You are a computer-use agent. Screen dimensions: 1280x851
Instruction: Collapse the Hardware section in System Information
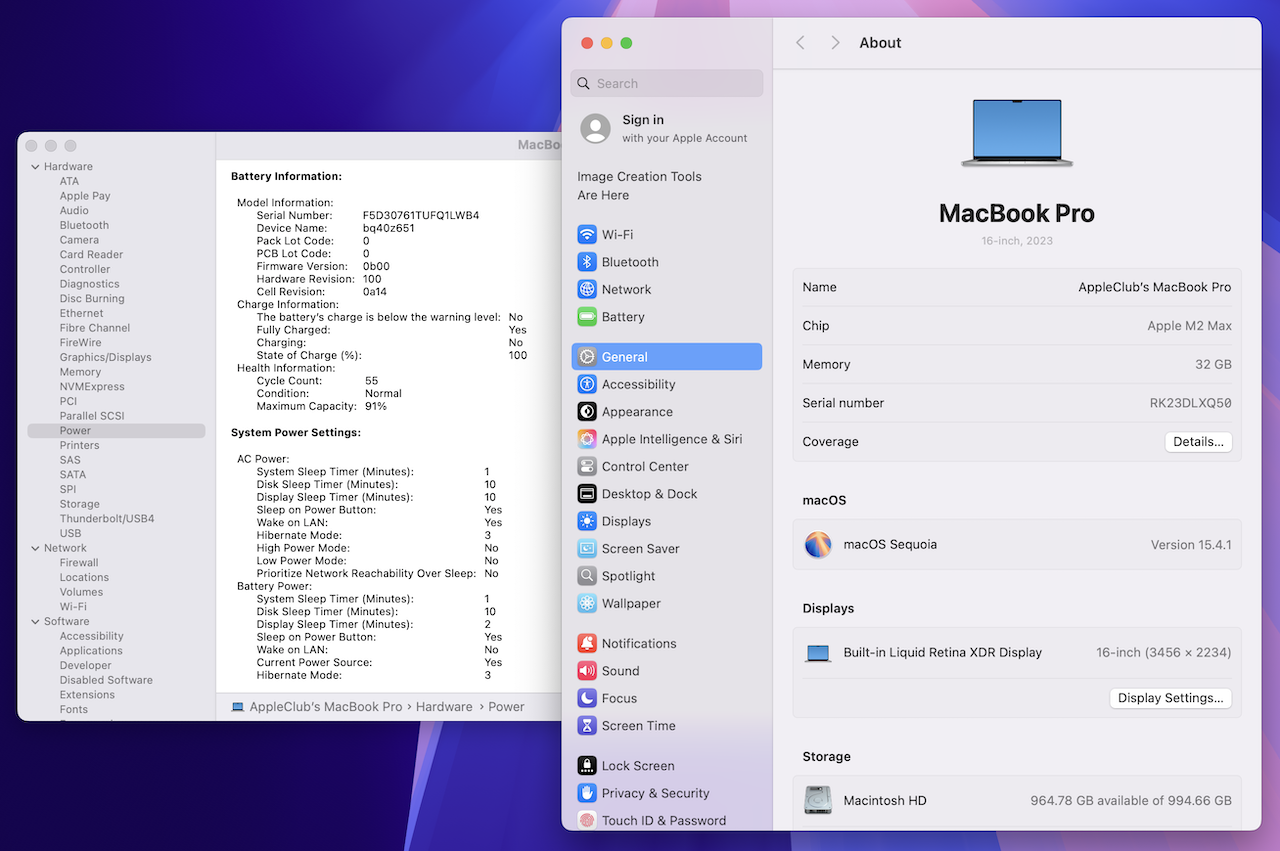tap(36, 167)
